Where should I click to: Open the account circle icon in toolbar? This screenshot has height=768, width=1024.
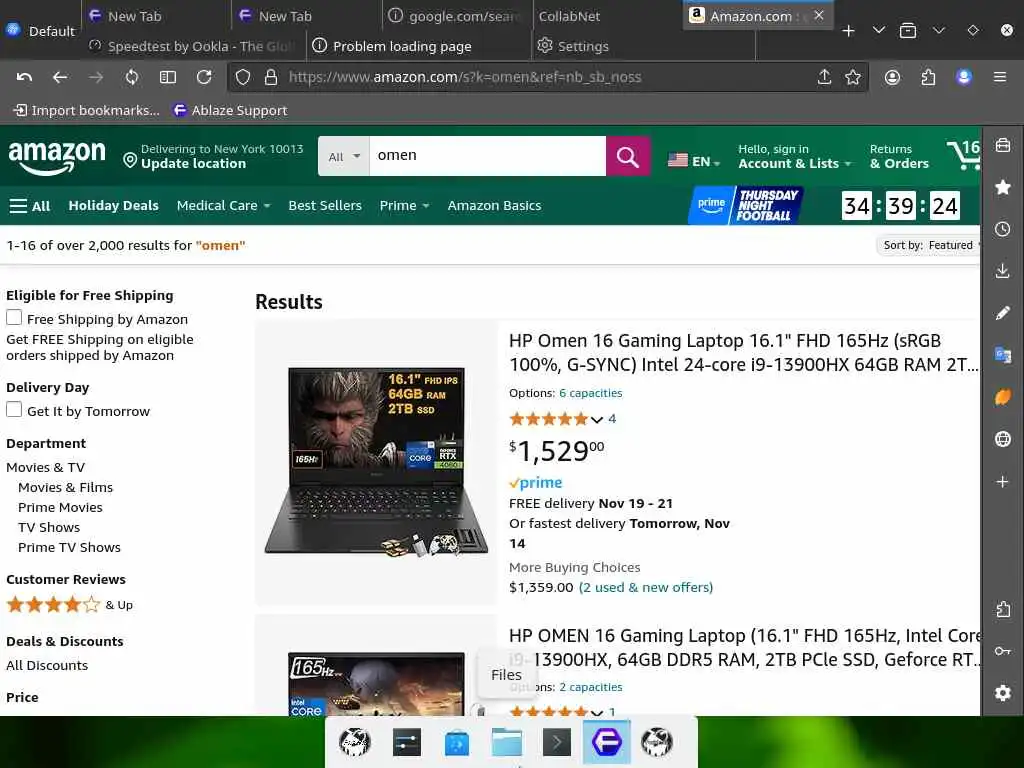point(892,77)
